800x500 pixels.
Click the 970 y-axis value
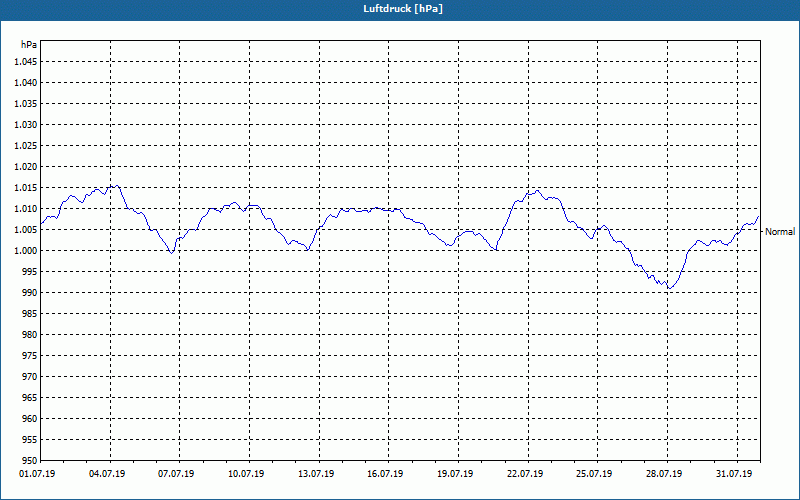(x=30, y=377)
